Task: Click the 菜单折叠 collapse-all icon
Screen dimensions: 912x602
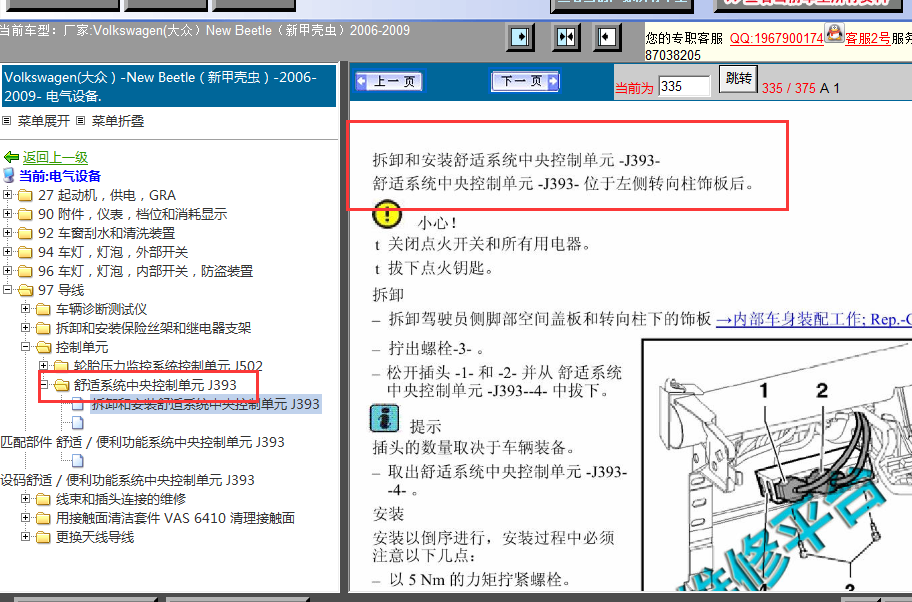Action: pos(80,121)
